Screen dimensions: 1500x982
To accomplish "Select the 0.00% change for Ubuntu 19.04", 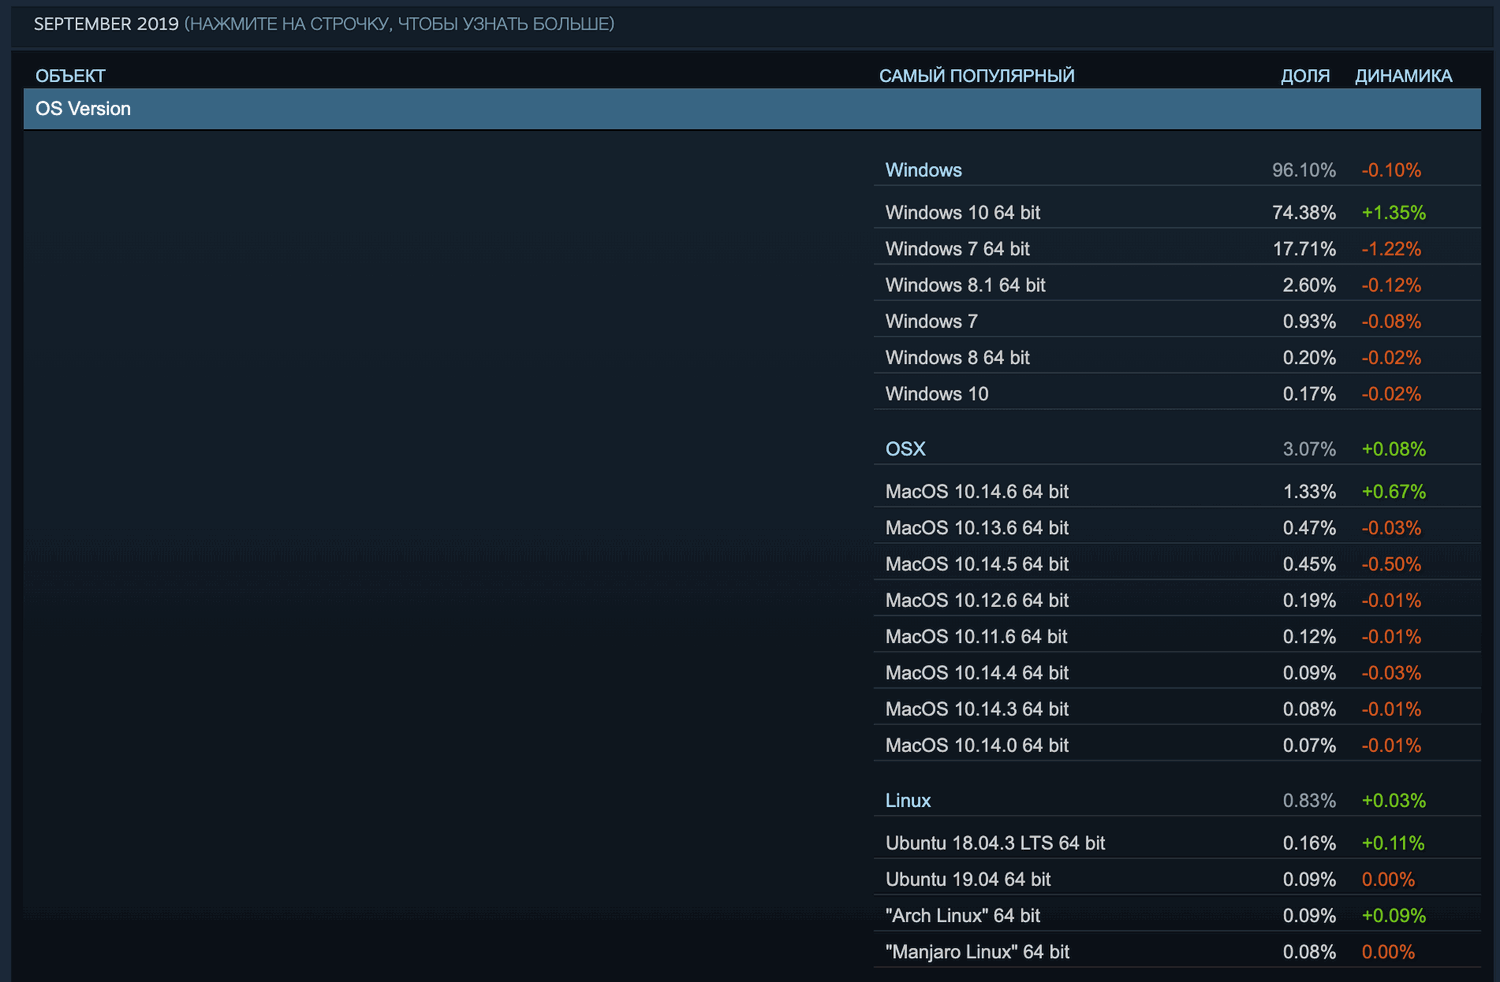I will (x=1388, y=879).
